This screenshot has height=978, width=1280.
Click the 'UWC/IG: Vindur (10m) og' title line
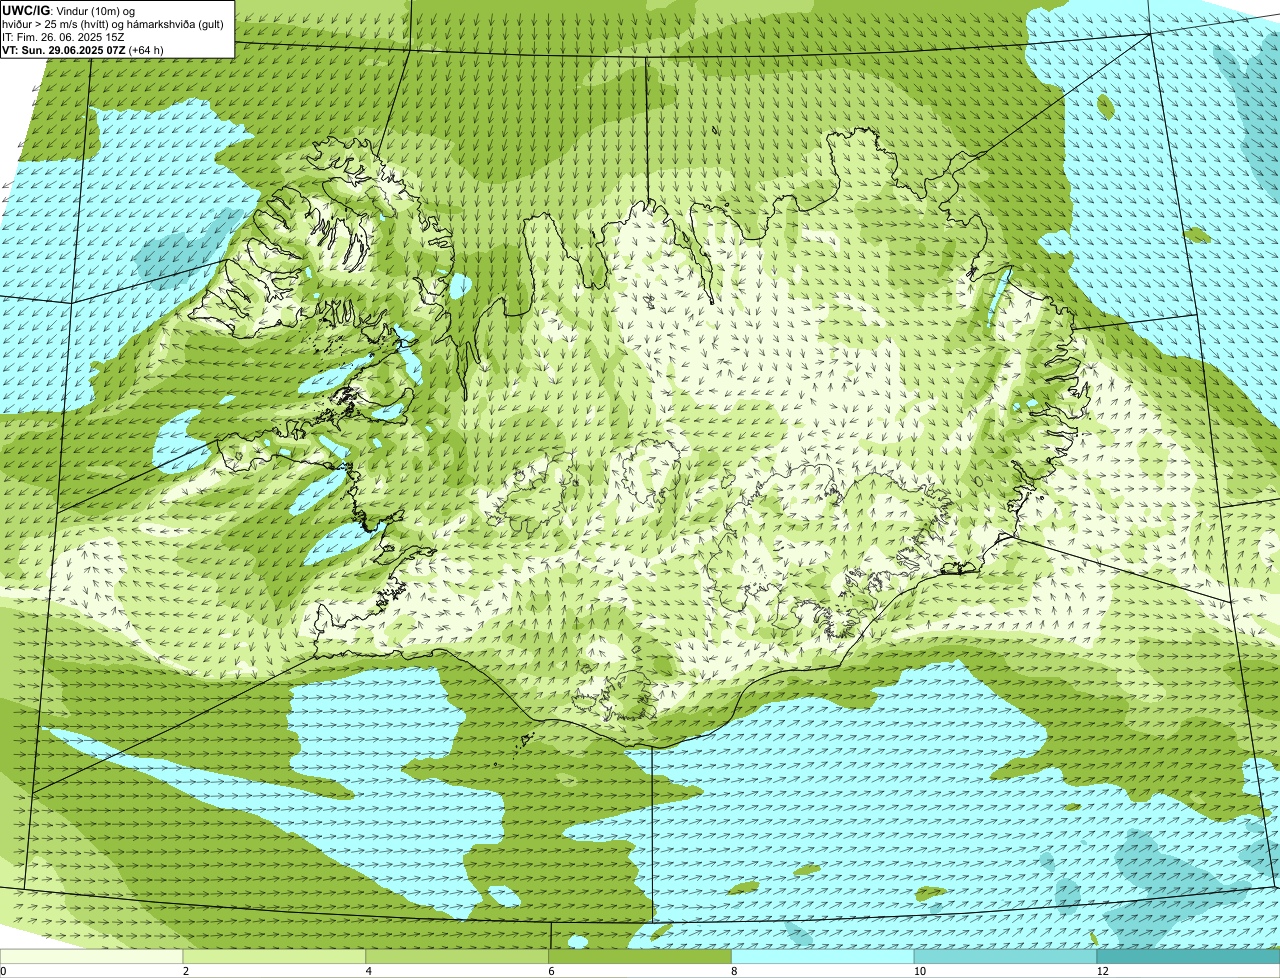tap(69, 10)
